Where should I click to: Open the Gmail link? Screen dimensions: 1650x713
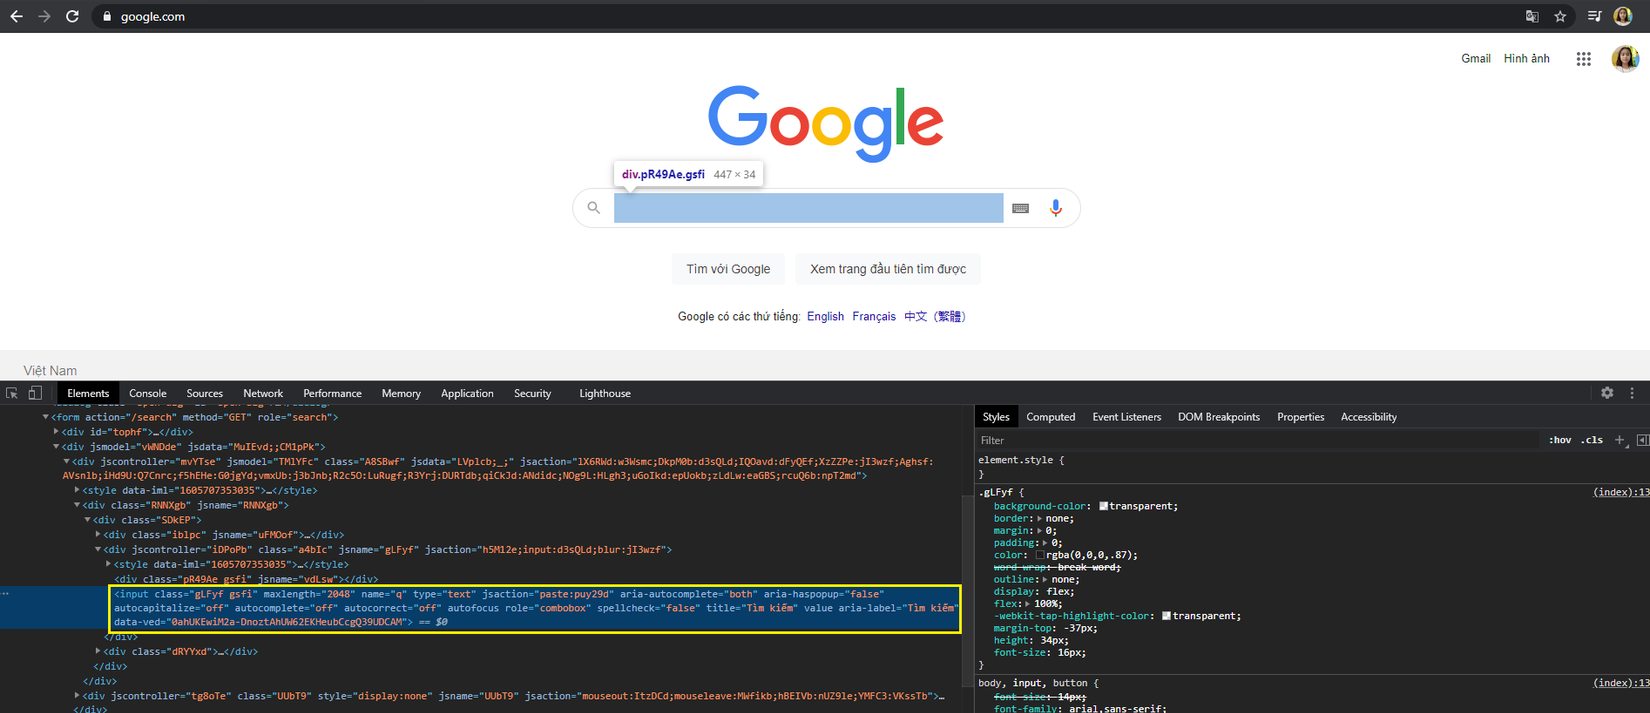[1476, 59]
